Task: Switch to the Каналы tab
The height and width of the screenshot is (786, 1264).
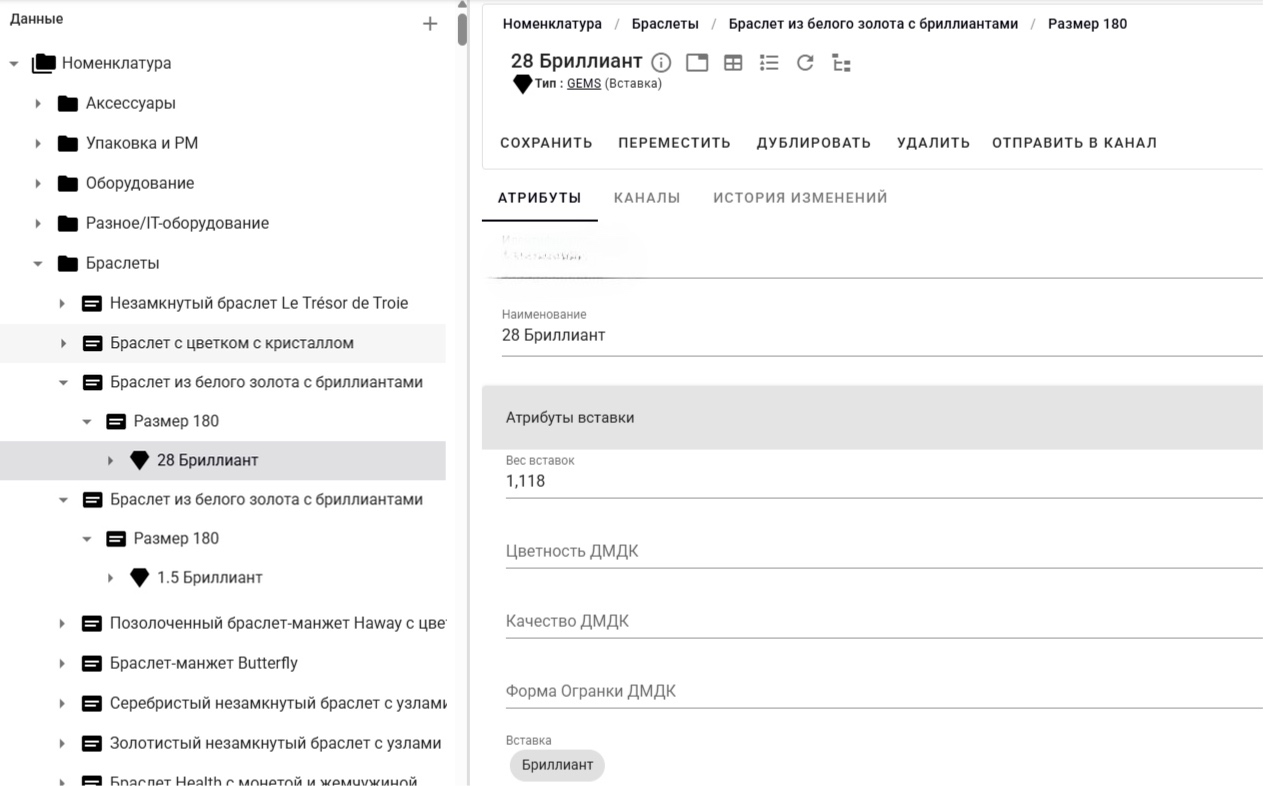Action: pos(647,198)
